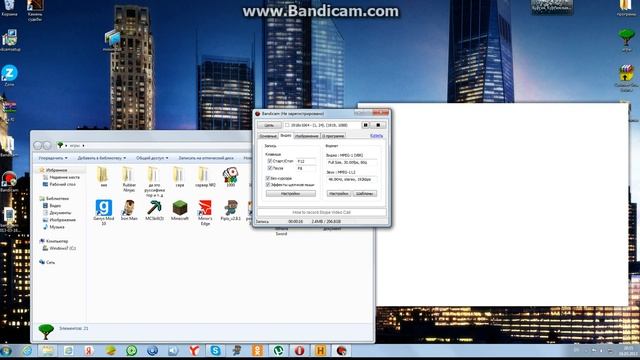This screenshot has width=640, height=360.
Task: Click the Bandicam pause recording button
Action: [366, 125]
